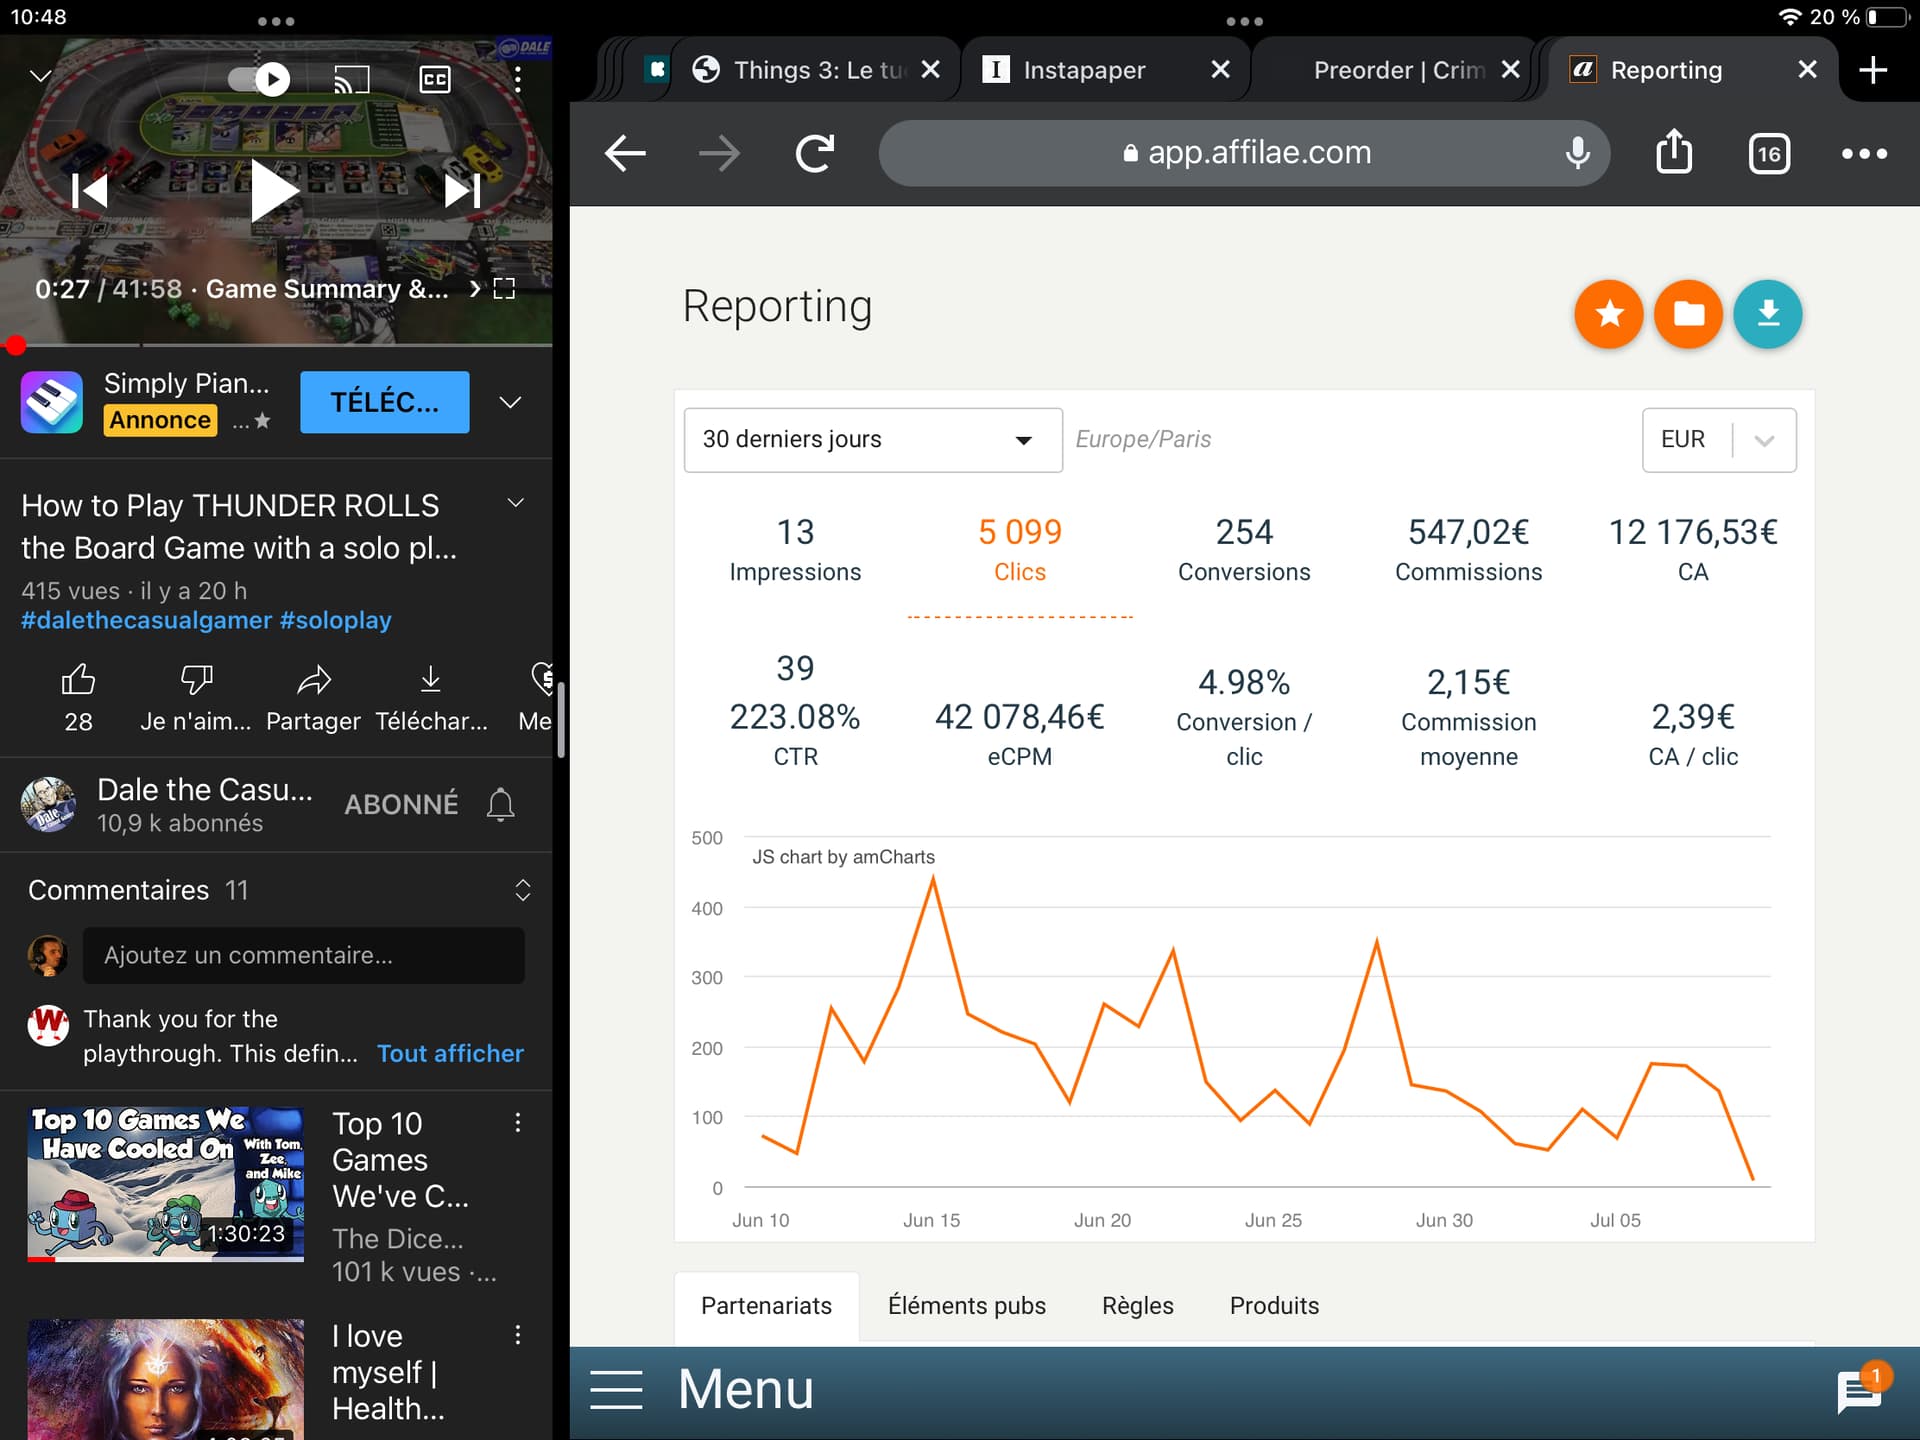Toggle the autoplay switch on video
Image resolution: width=1920 pixels, height=1440 pixels.
[x=258, y=79]
